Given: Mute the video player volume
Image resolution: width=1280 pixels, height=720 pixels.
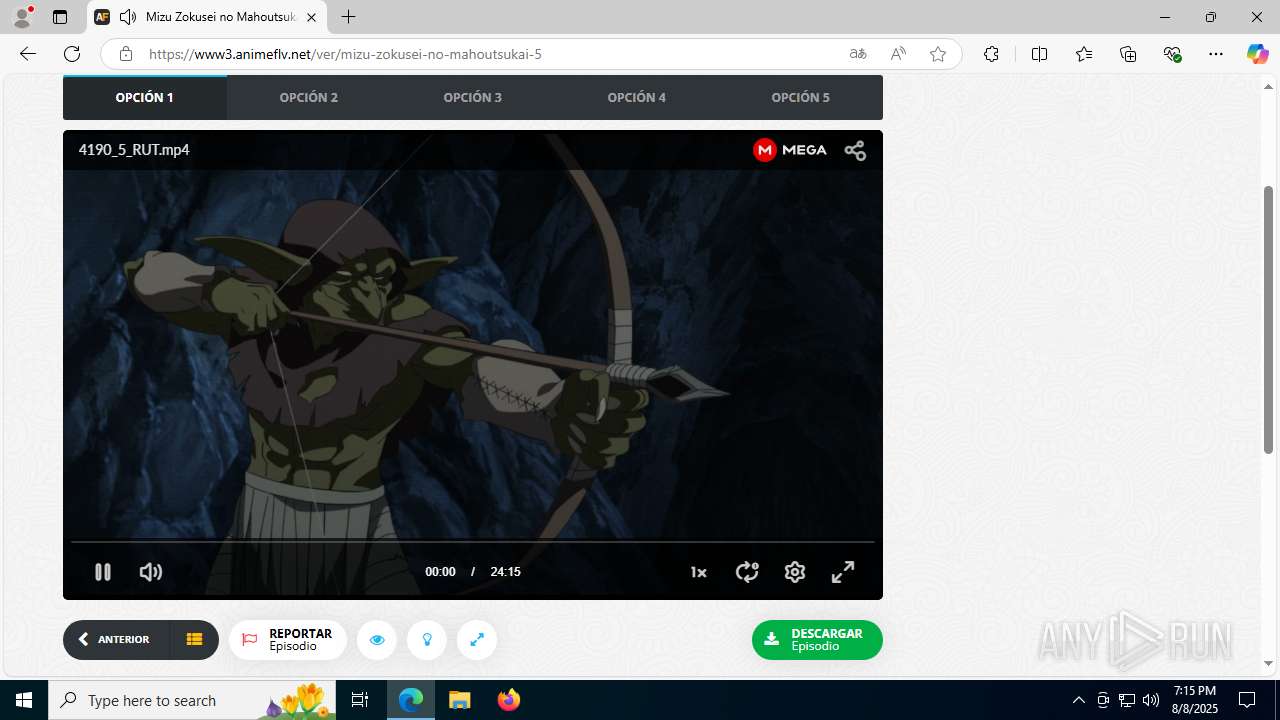Looking at the screenshot, I should [x=151, y=572].
